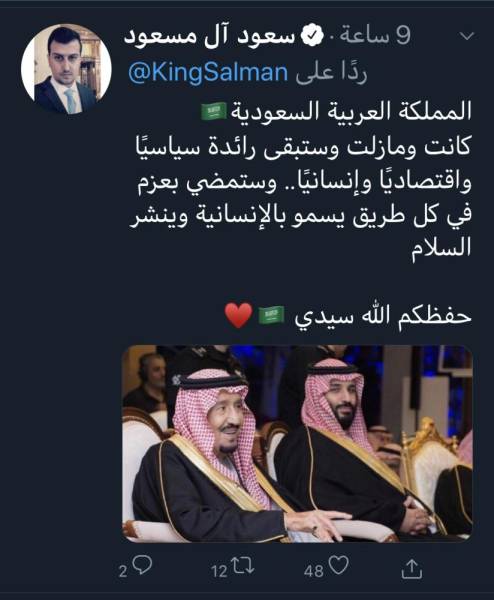Click the flag emoji beside سيدي
The image size is (494, 600).
271,316
